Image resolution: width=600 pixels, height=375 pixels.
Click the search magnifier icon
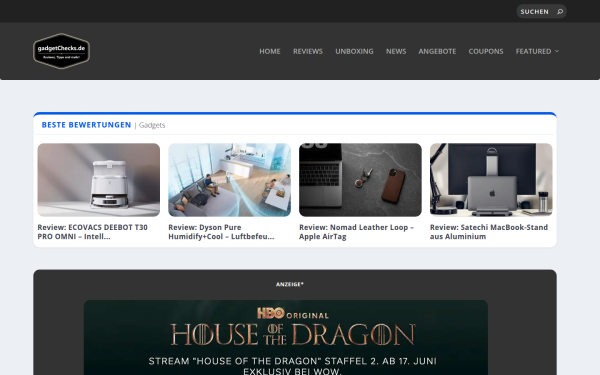(x=560, y=11)
